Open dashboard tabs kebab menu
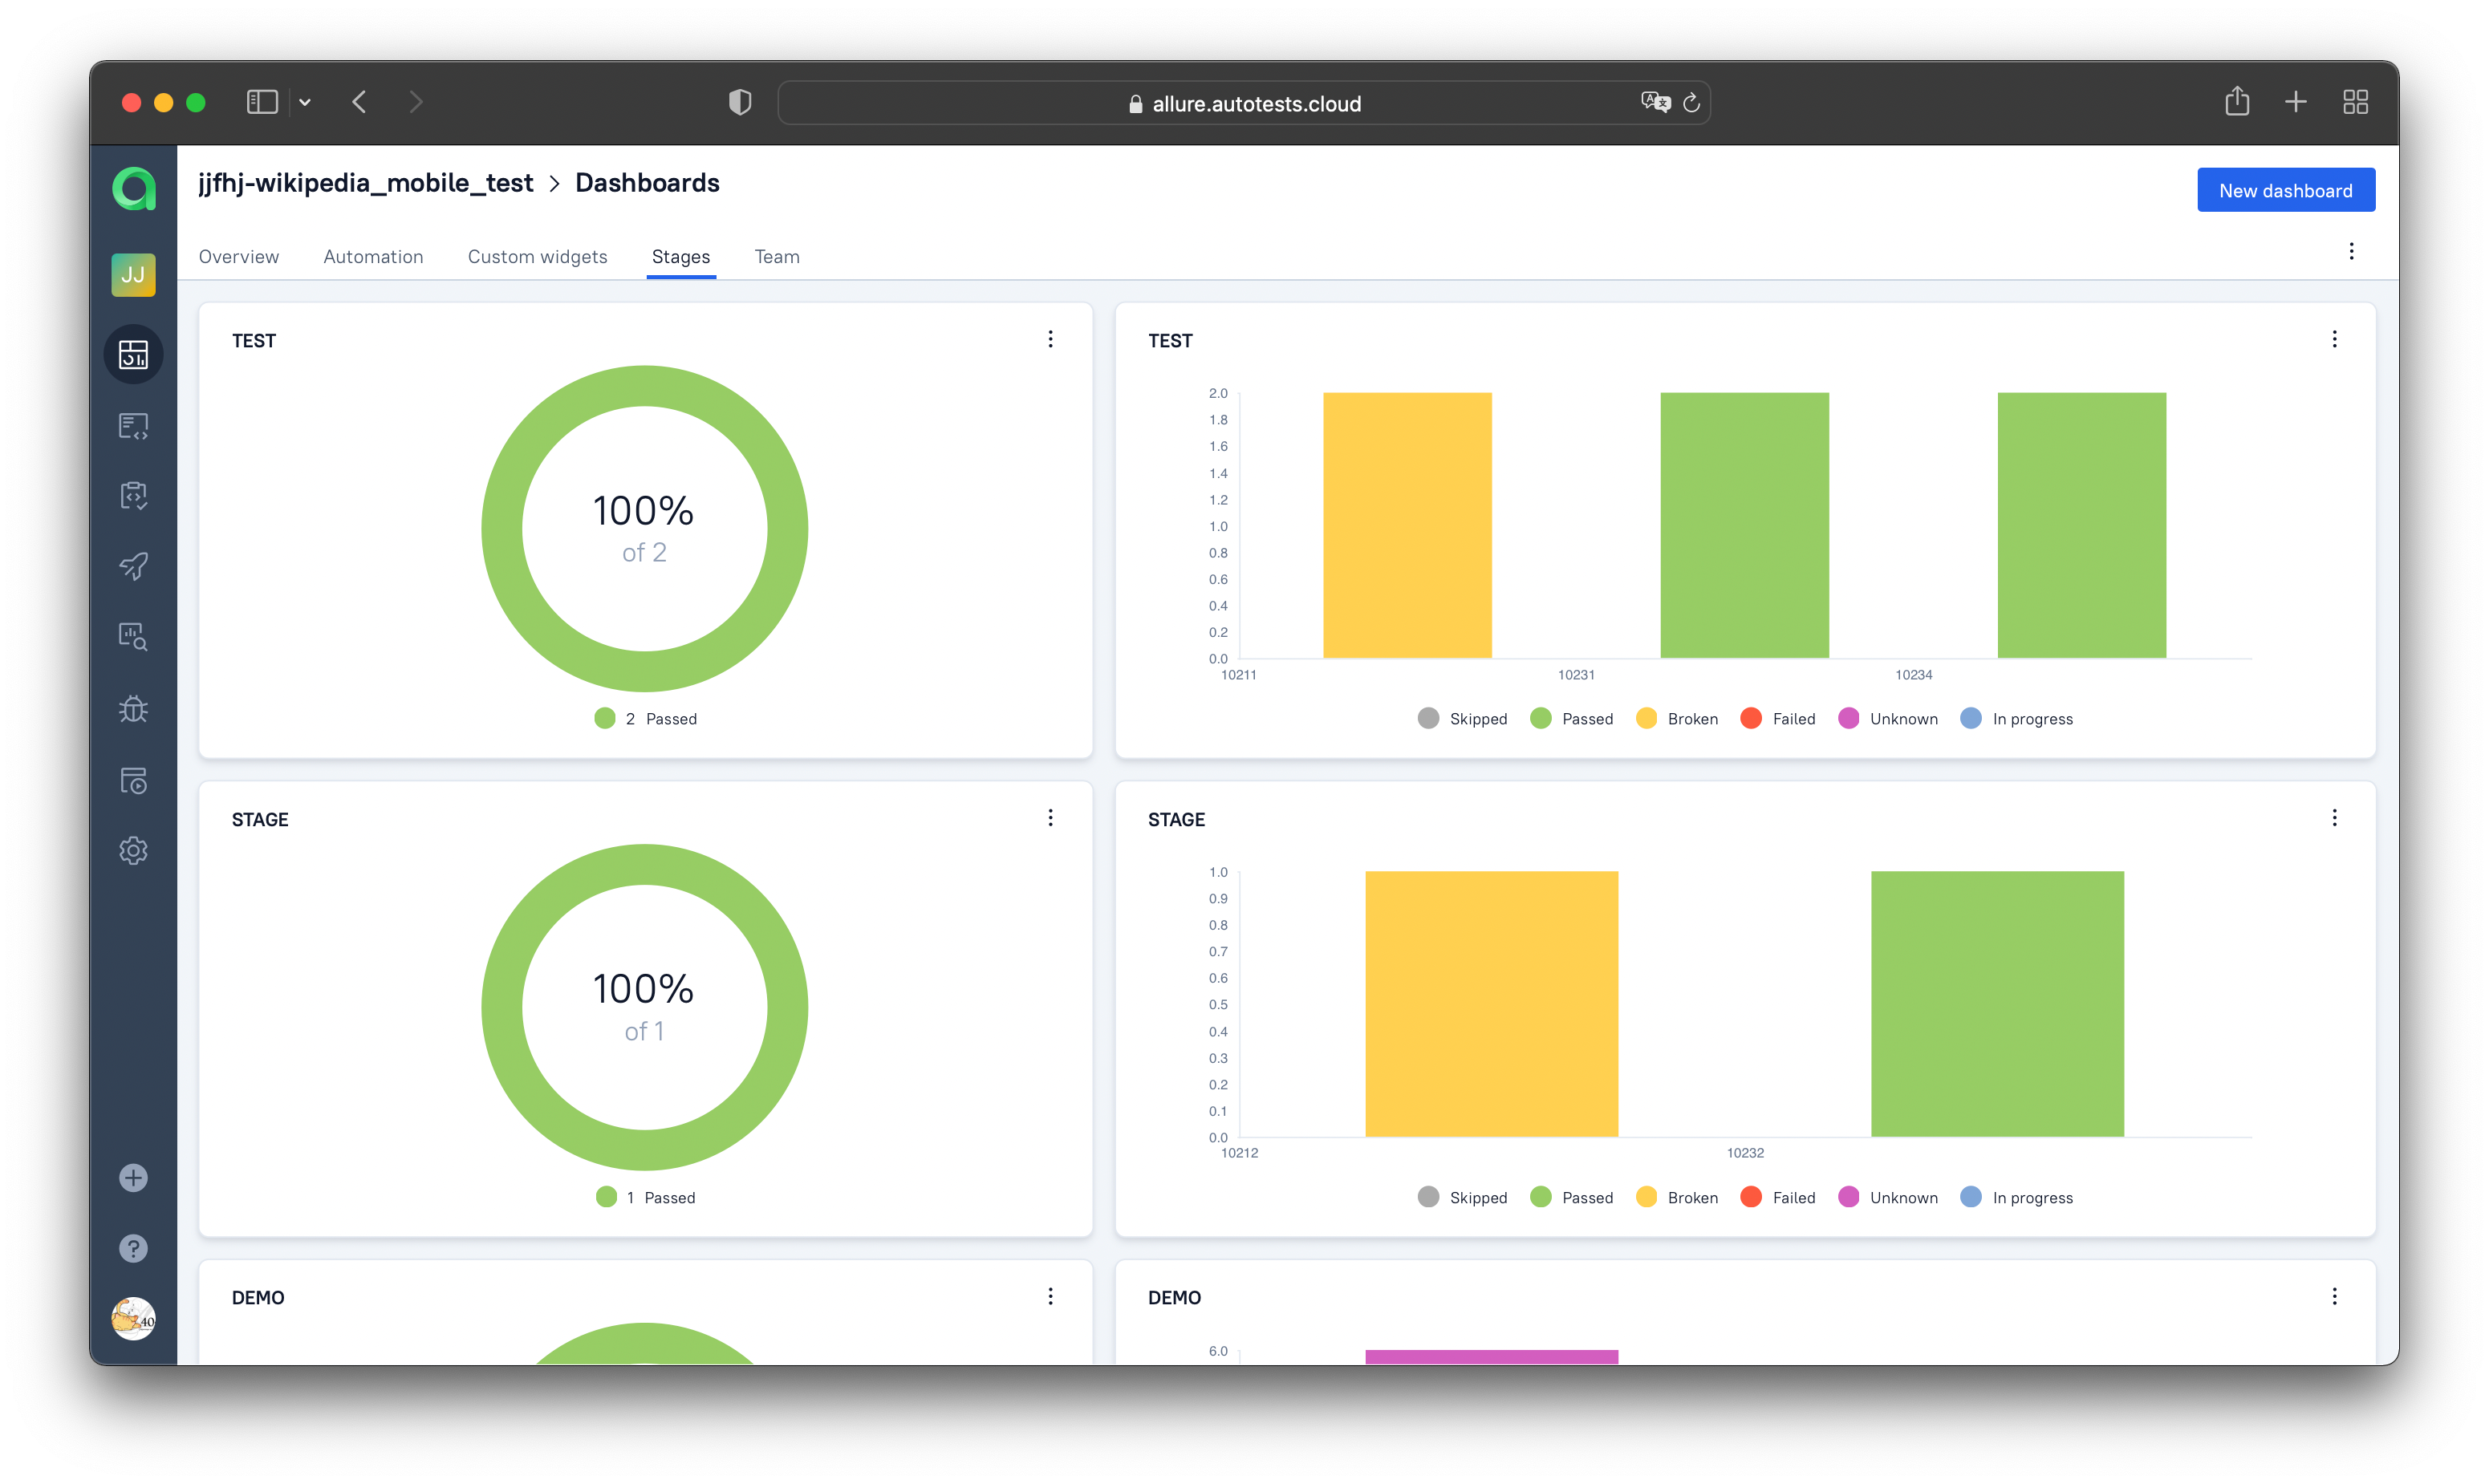 (2351, 251)
